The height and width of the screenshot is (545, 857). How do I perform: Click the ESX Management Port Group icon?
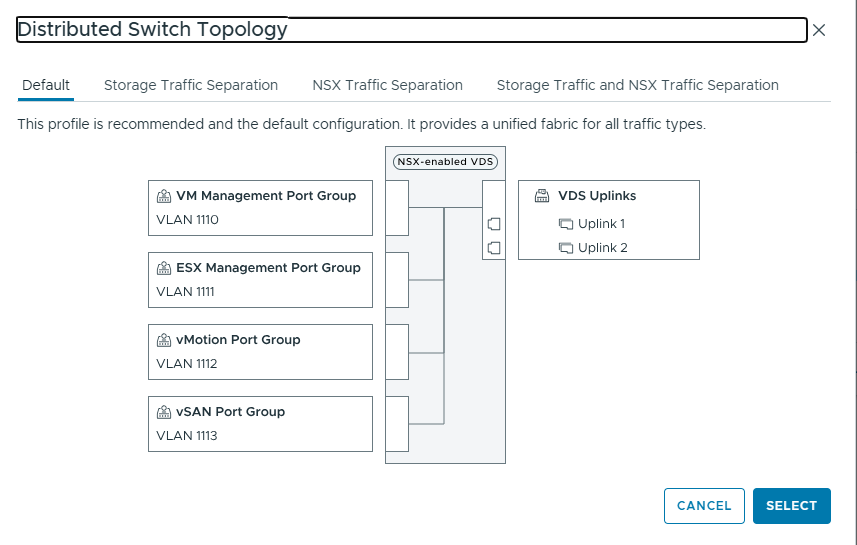point(164,268)
